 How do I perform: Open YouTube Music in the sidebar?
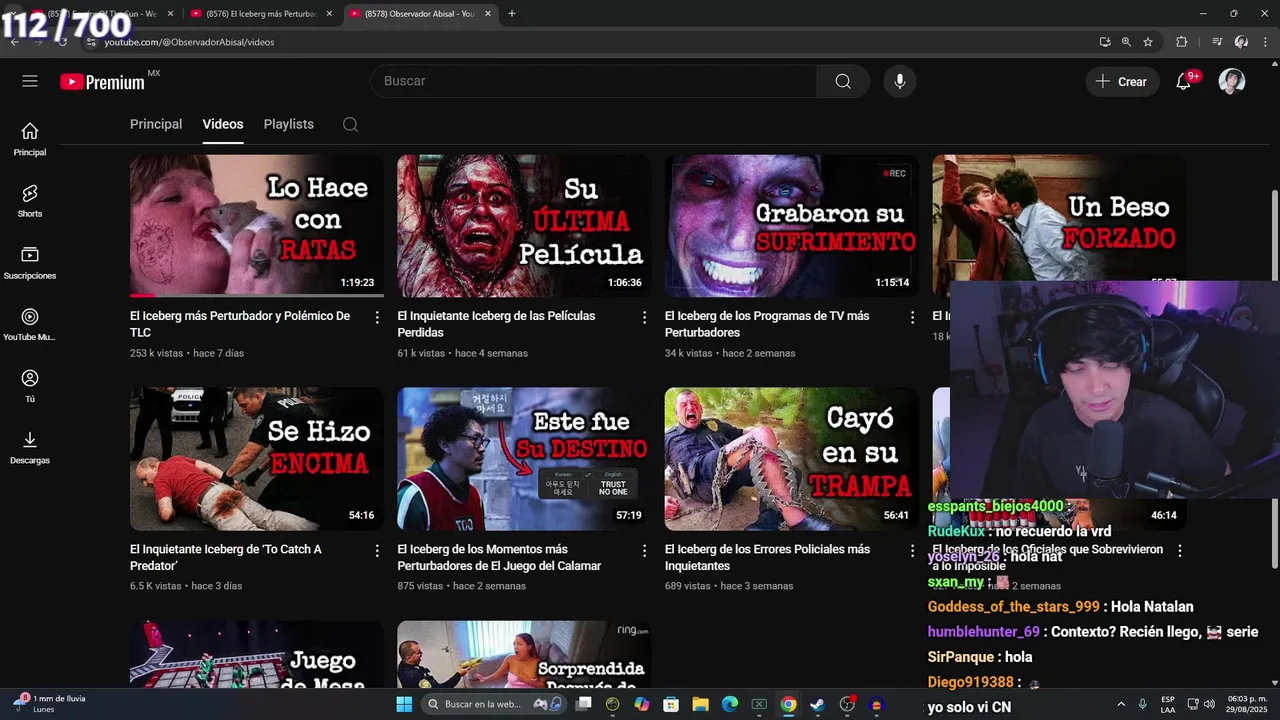(x=30, y=325)
